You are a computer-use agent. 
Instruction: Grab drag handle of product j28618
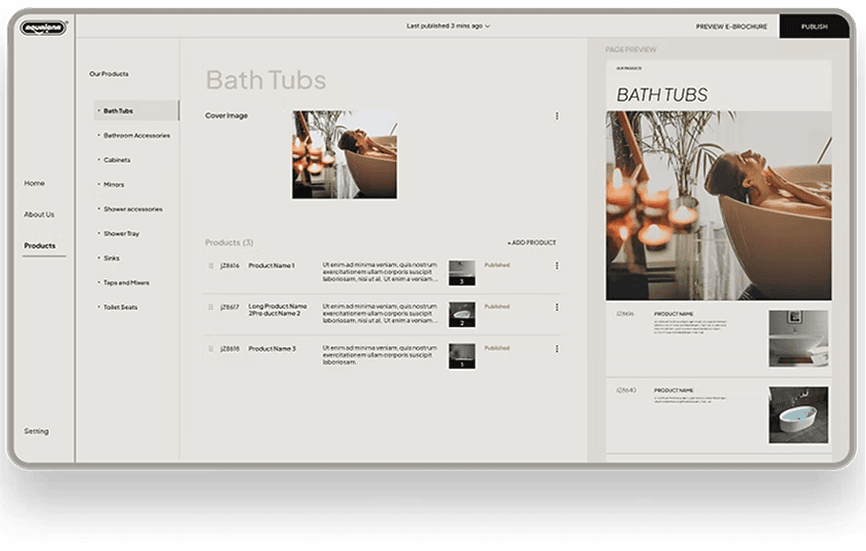coord(210,349)
